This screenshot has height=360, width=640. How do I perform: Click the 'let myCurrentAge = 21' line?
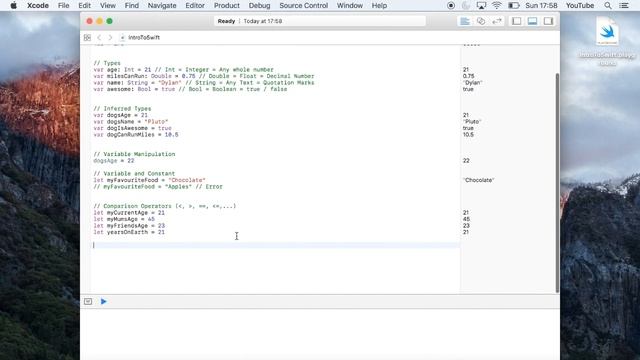(129, 213)
